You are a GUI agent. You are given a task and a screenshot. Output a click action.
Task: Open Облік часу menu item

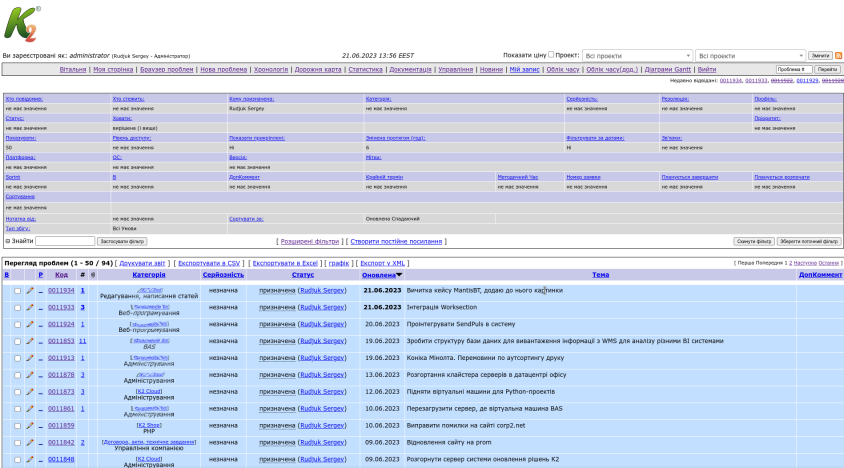(562, 69)
